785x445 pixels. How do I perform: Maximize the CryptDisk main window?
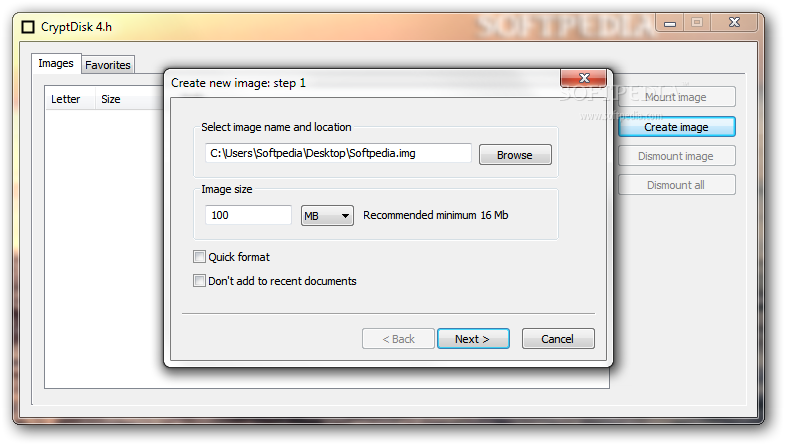tap(697, 23)
